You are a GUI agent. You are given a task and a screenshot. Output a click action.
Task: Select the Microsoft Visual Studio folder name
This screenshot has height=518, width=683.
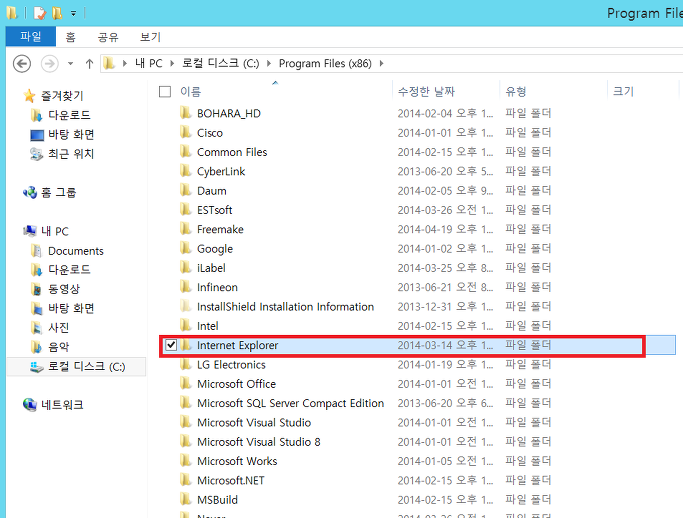254,422
